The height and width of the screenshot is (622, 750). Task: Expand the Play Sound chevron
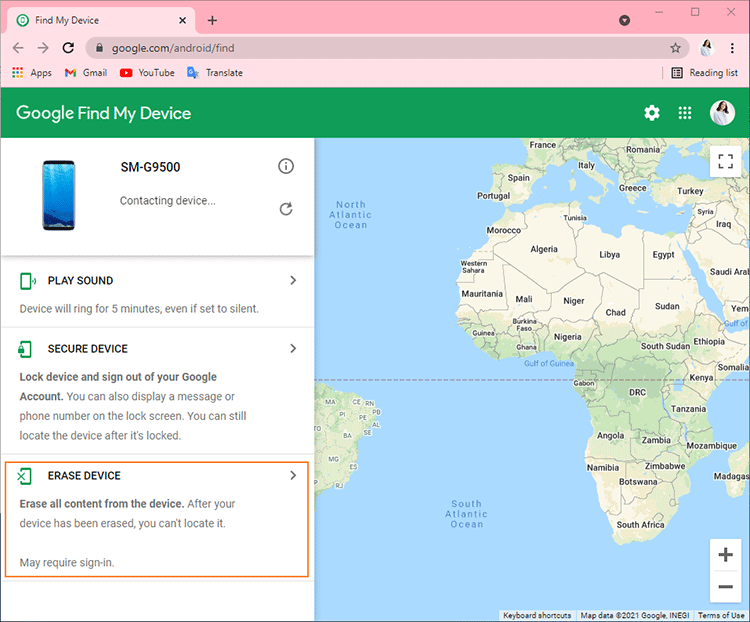(293, 280)
